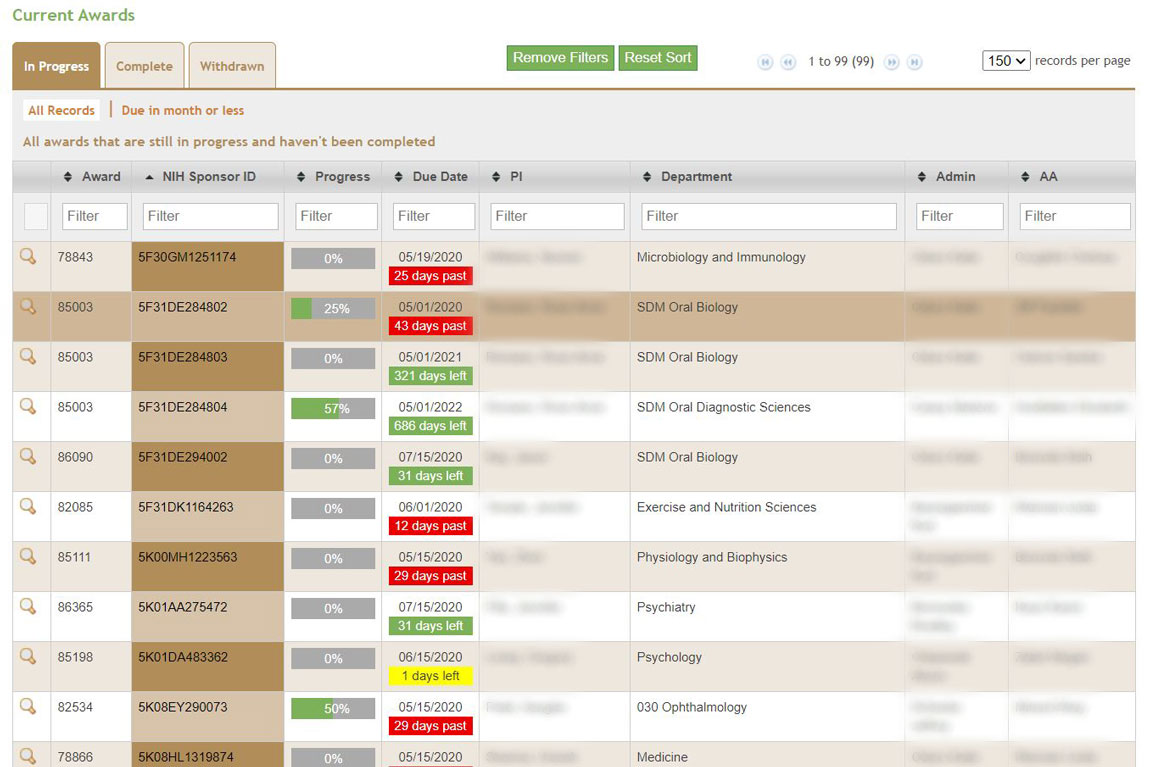Go to first page pagination icon
Viewport: 1150px width, 767px height.
[766, 62]
